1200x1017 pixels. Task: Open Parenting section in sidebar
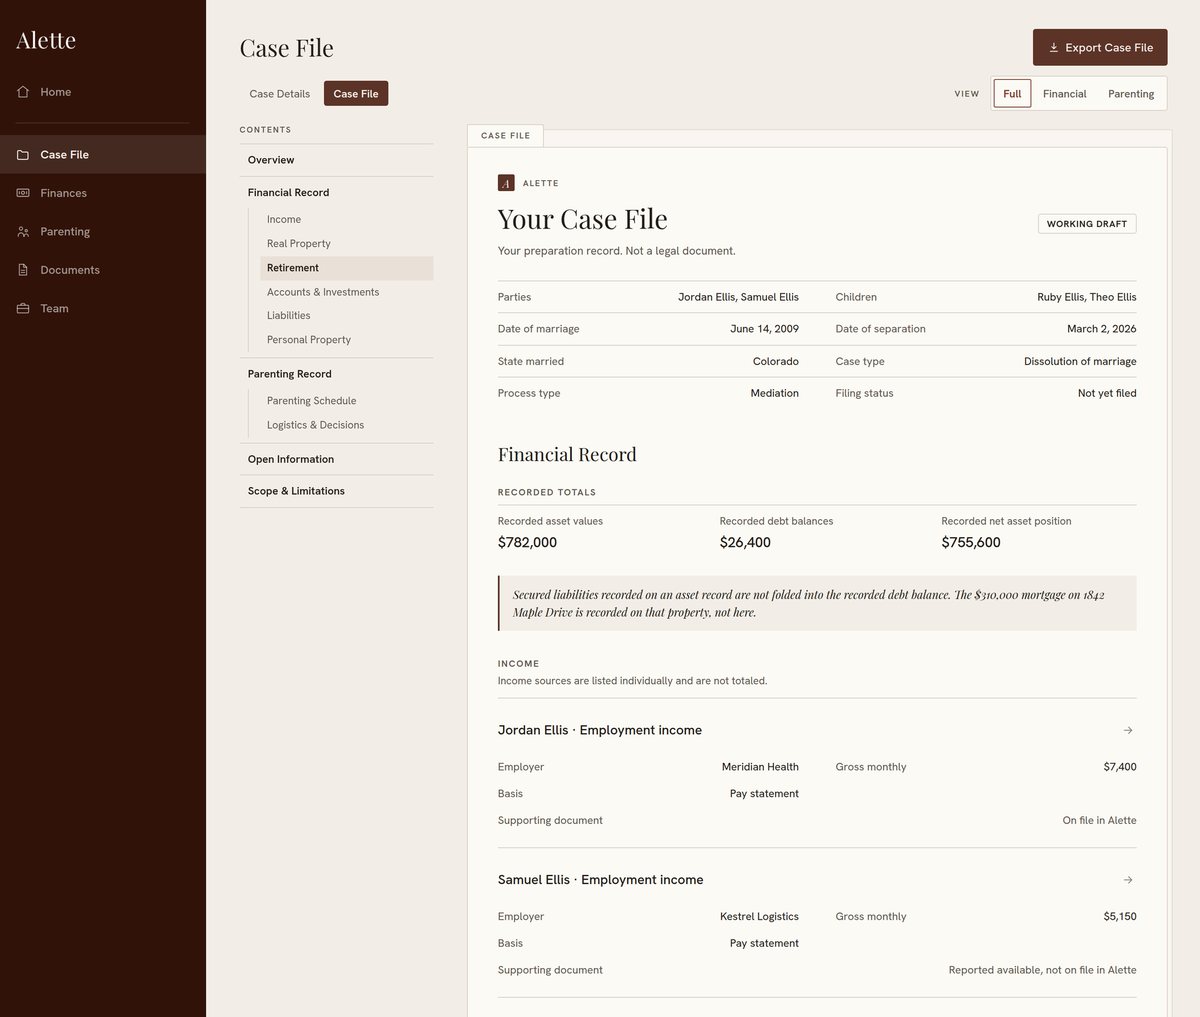click(103, 232)
